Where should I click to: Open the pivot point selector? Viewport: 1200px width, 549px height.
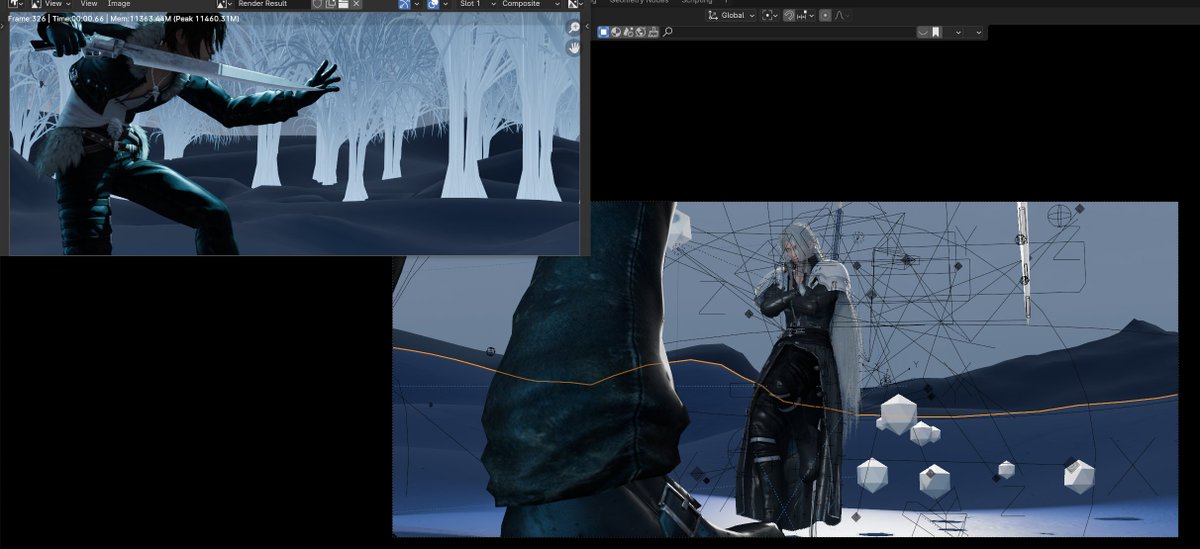tap(771, 15)
